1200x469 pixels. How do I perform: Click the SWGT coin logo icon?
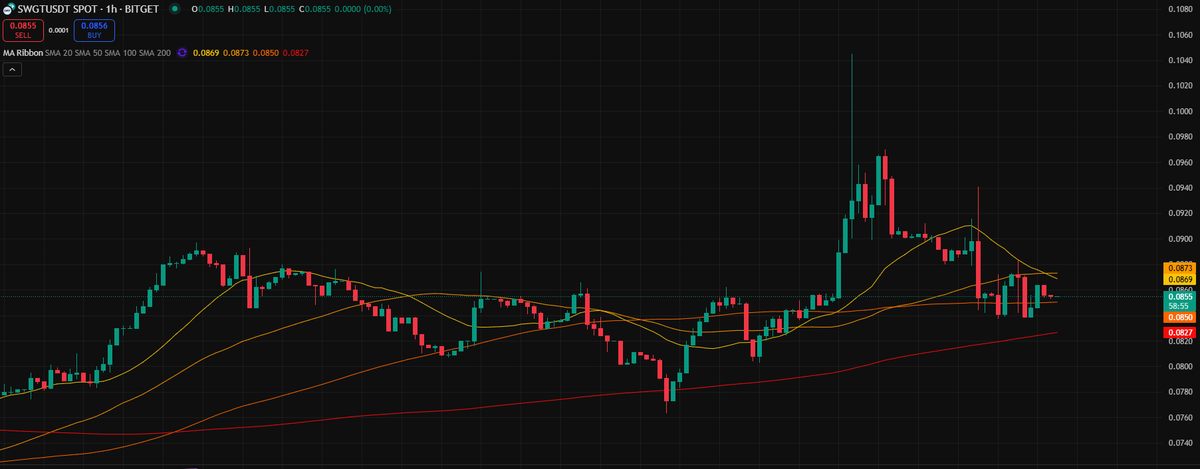(9, 9)
